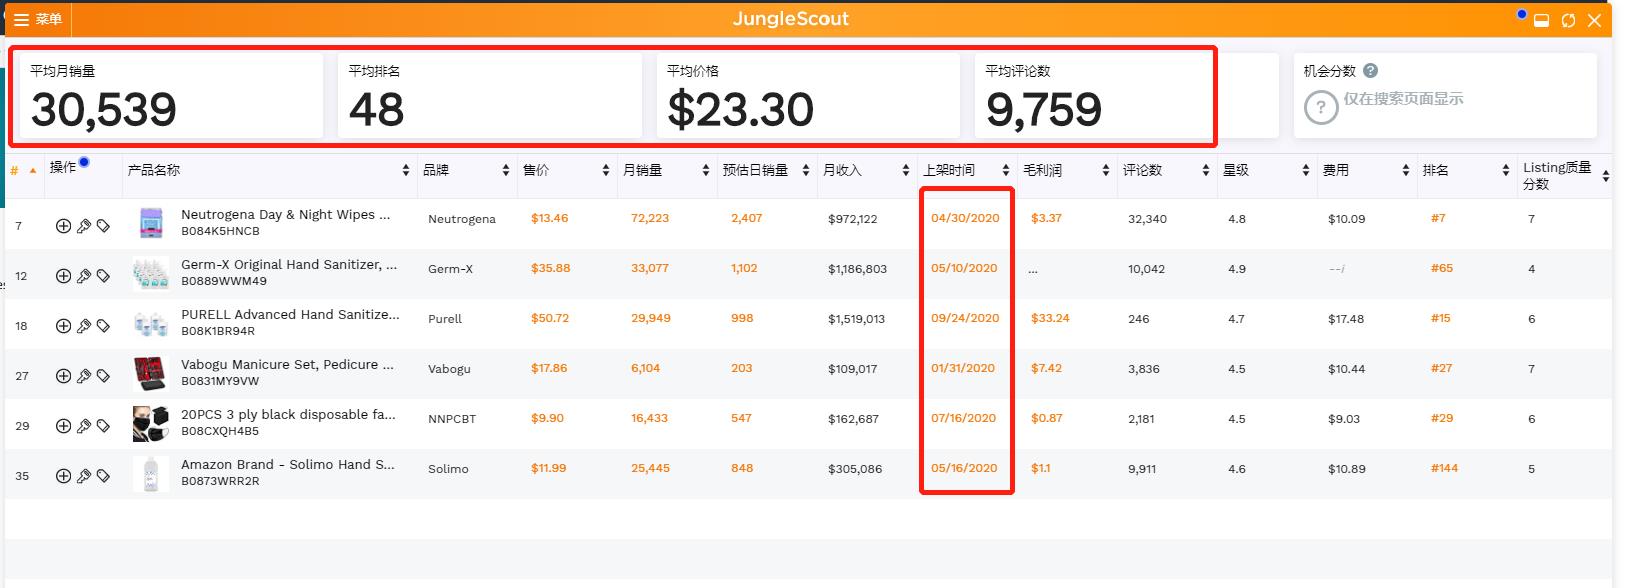Open the Germ-X Original Hand Sanitizer title
Screen dimensions: 1627x588
click(x=289, y=264)
